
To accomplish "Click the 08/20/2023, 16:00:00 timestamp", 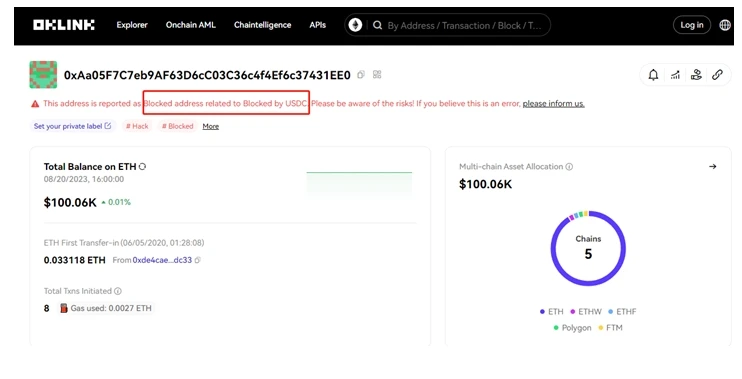I will pos(84,179).
